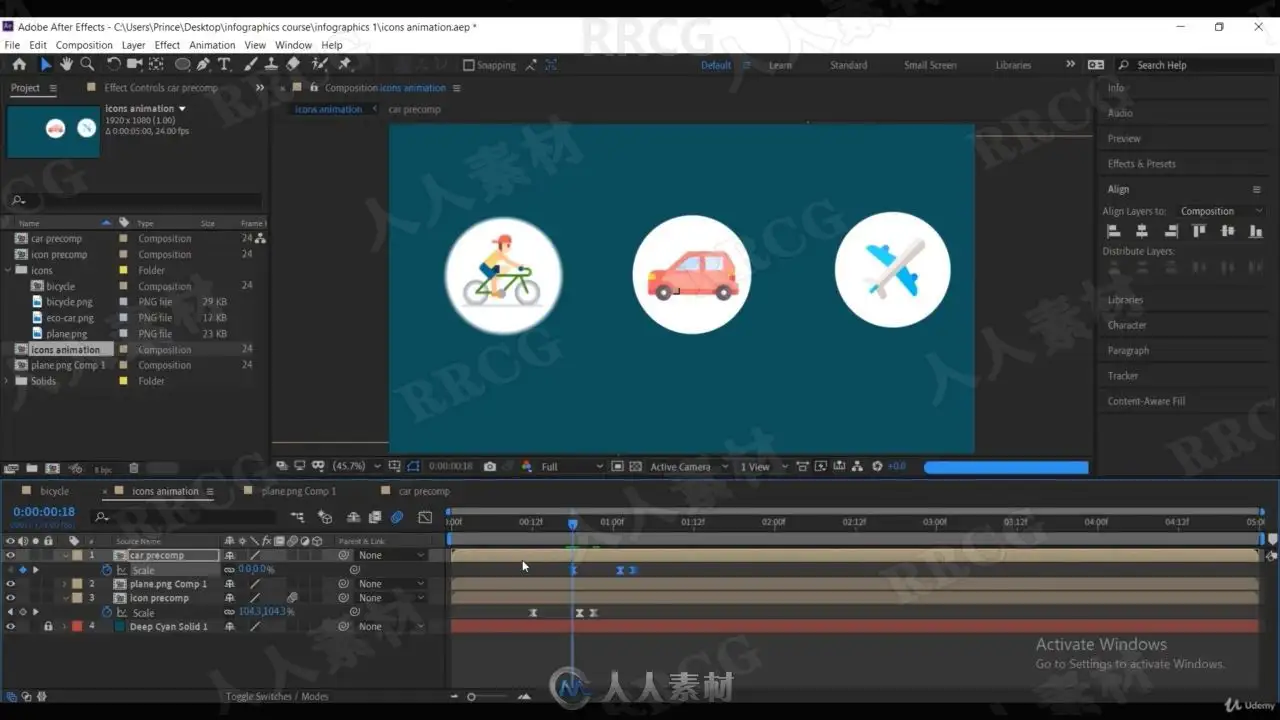Click the Show Channel color icon
The image size is (1280, 720).
527,466
